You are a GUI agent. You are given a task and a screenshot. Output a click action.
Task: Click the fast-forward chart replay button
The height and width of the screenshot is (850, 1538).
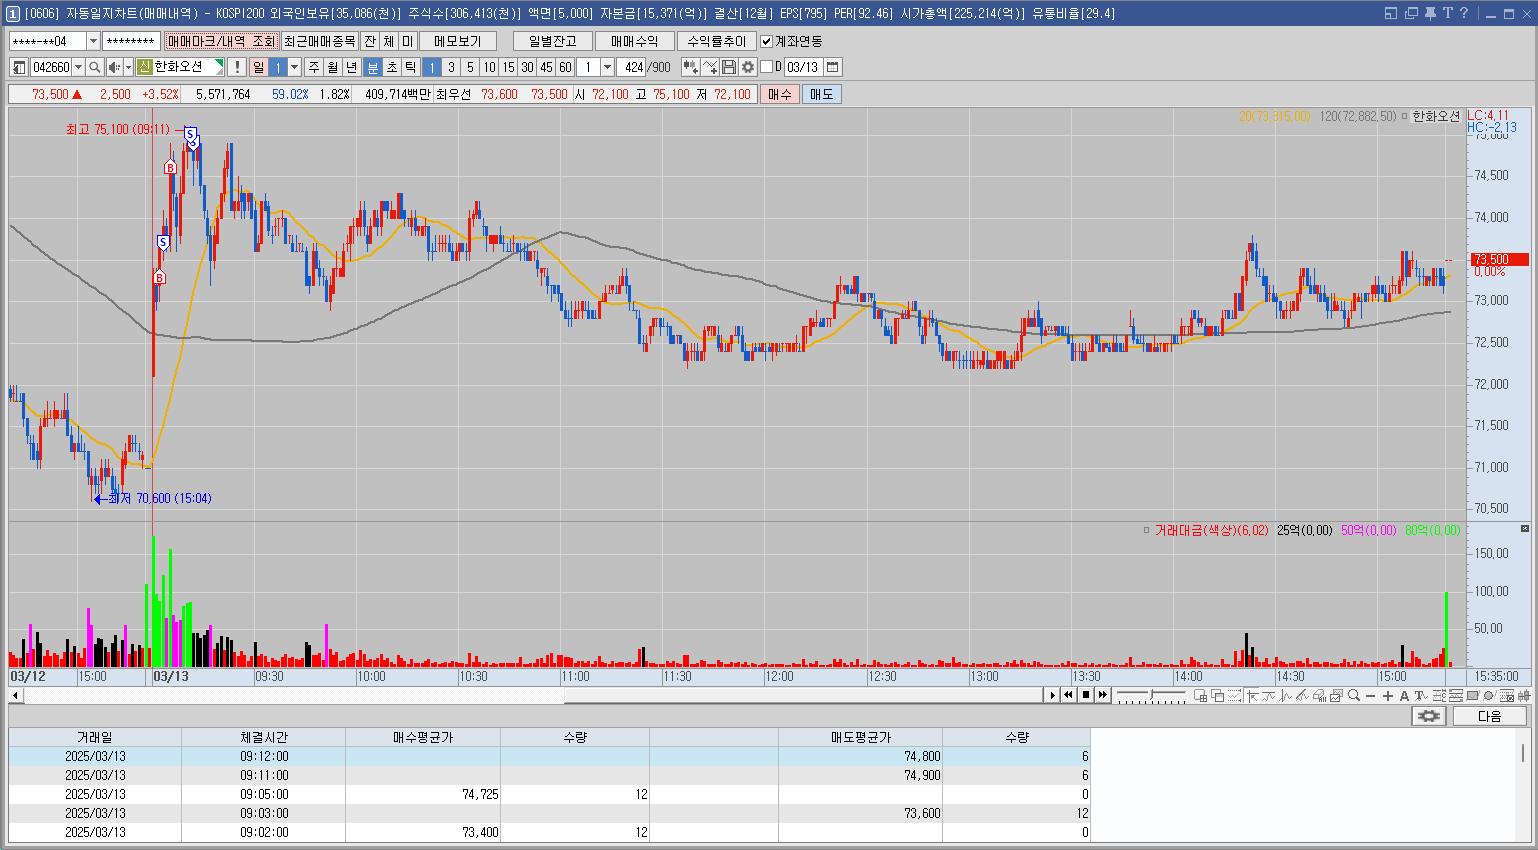[1102, 695]
